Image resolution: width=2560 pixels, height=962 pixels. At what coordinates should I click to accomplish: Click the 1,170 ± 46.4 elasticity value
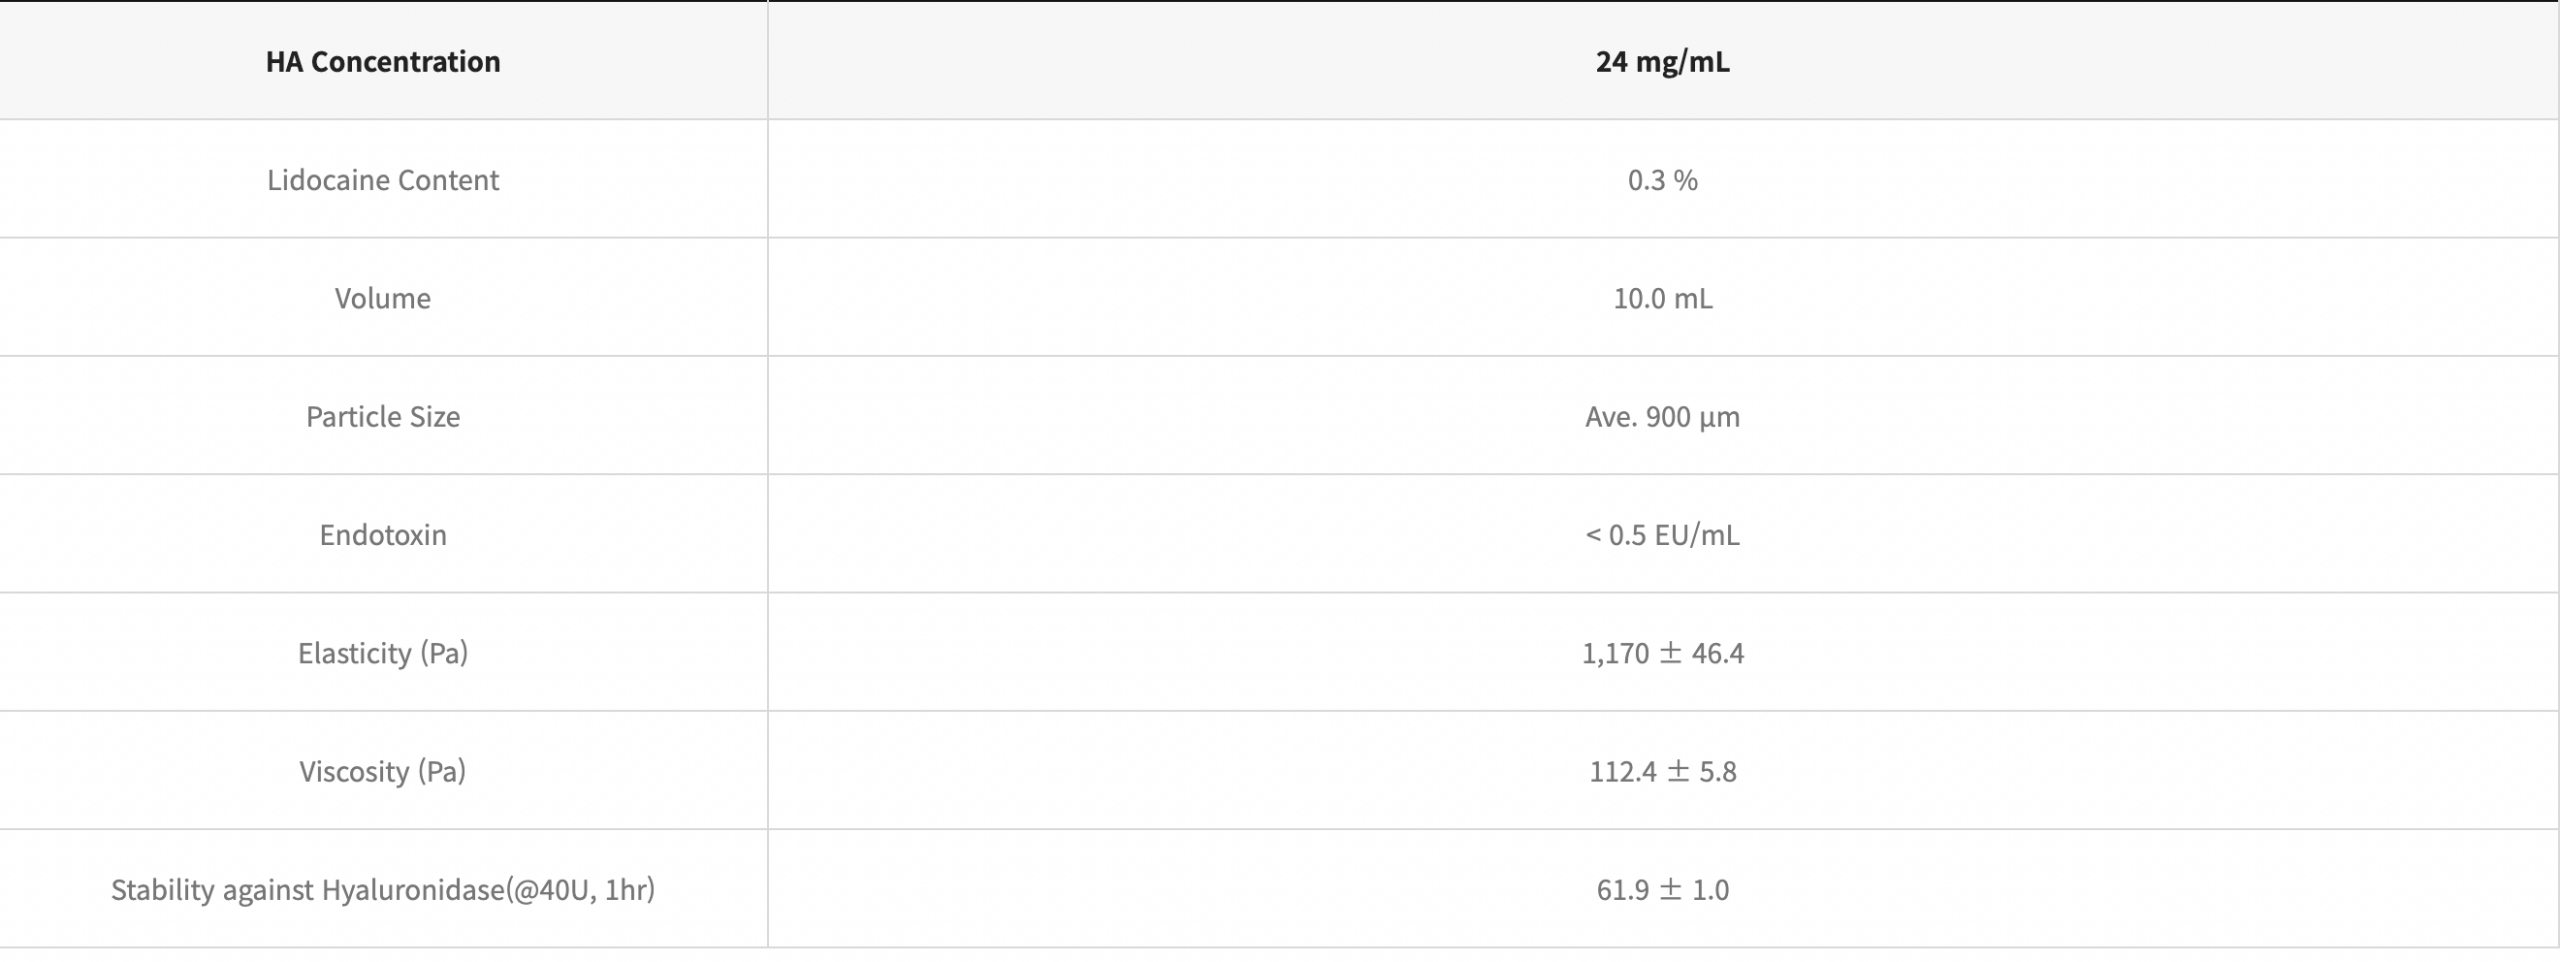pyautogui.click(x=1662, y=653)
